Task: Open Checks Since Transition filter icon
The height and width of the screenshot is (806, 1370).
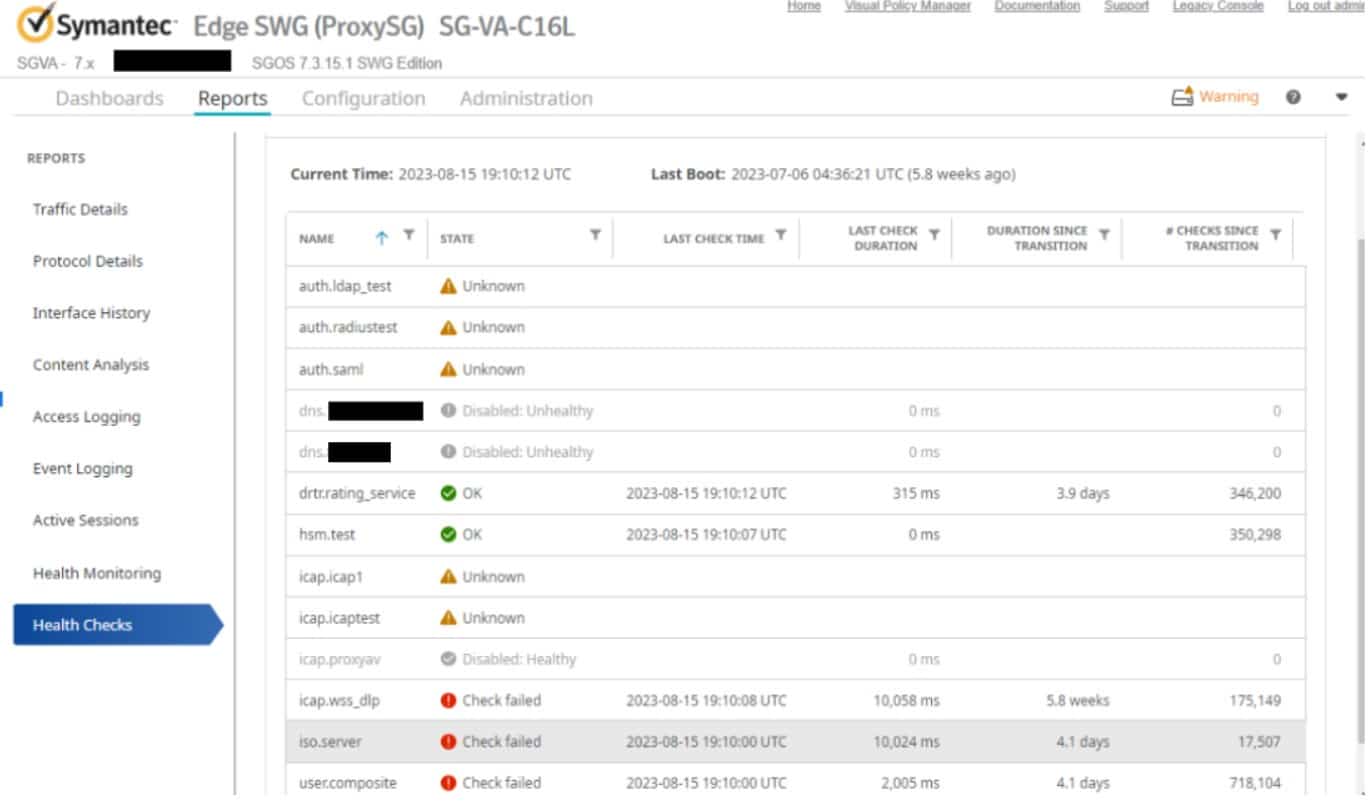Action: tap(1275, 235)
